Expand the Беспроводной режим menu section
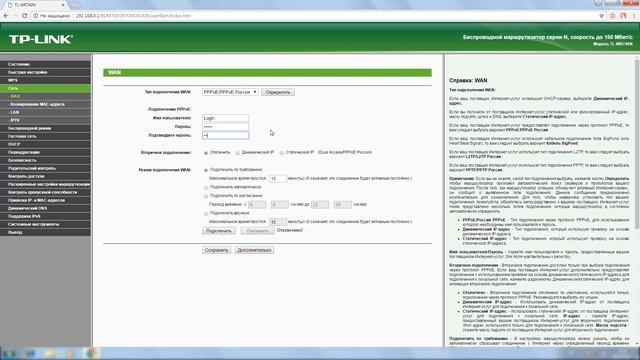The height and width of the screenshot is (360, 640). (46, 128)
